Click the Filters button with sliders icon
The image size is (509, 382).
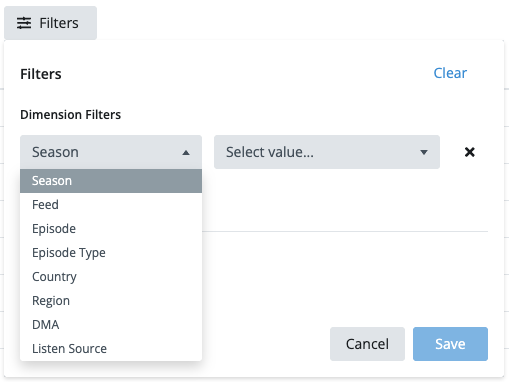pos(50,23)
